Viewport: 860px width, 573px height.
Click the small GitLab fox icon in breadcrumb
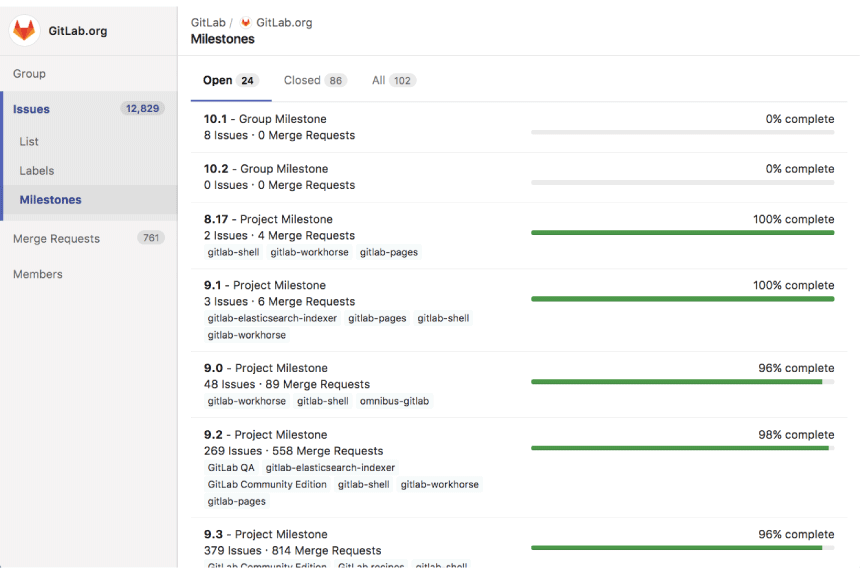(x=246, y=22)
